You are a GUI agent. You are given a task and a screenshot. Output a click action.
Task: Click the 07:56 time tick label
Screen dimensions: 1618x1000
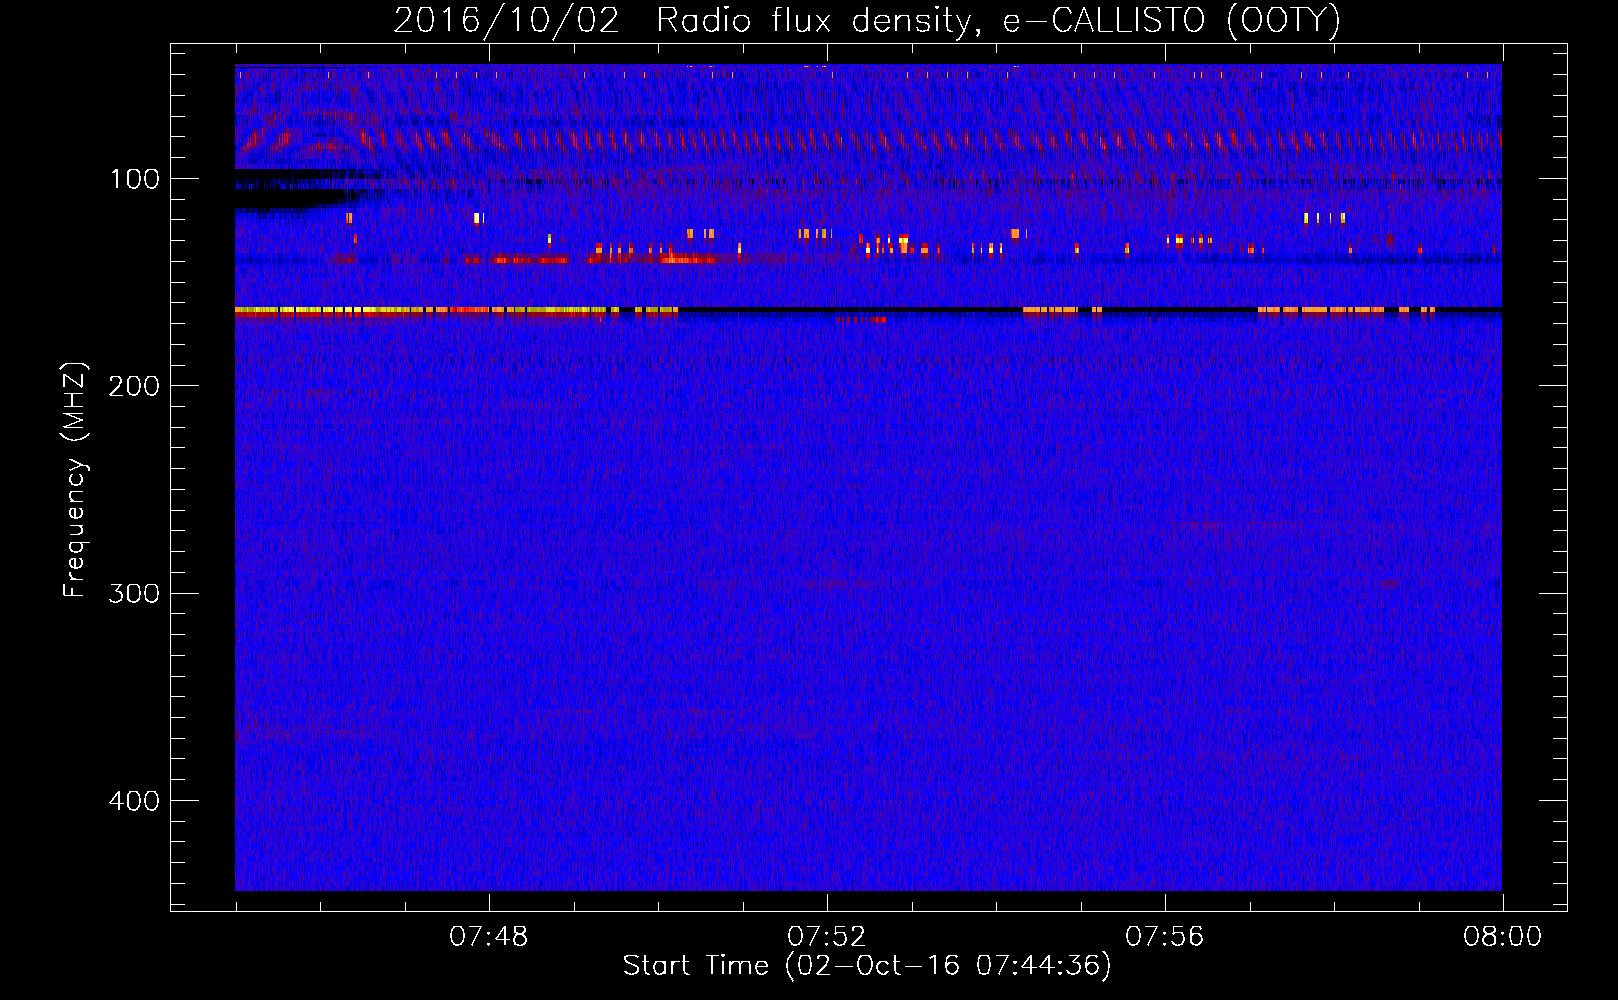tap(1165, 937)
